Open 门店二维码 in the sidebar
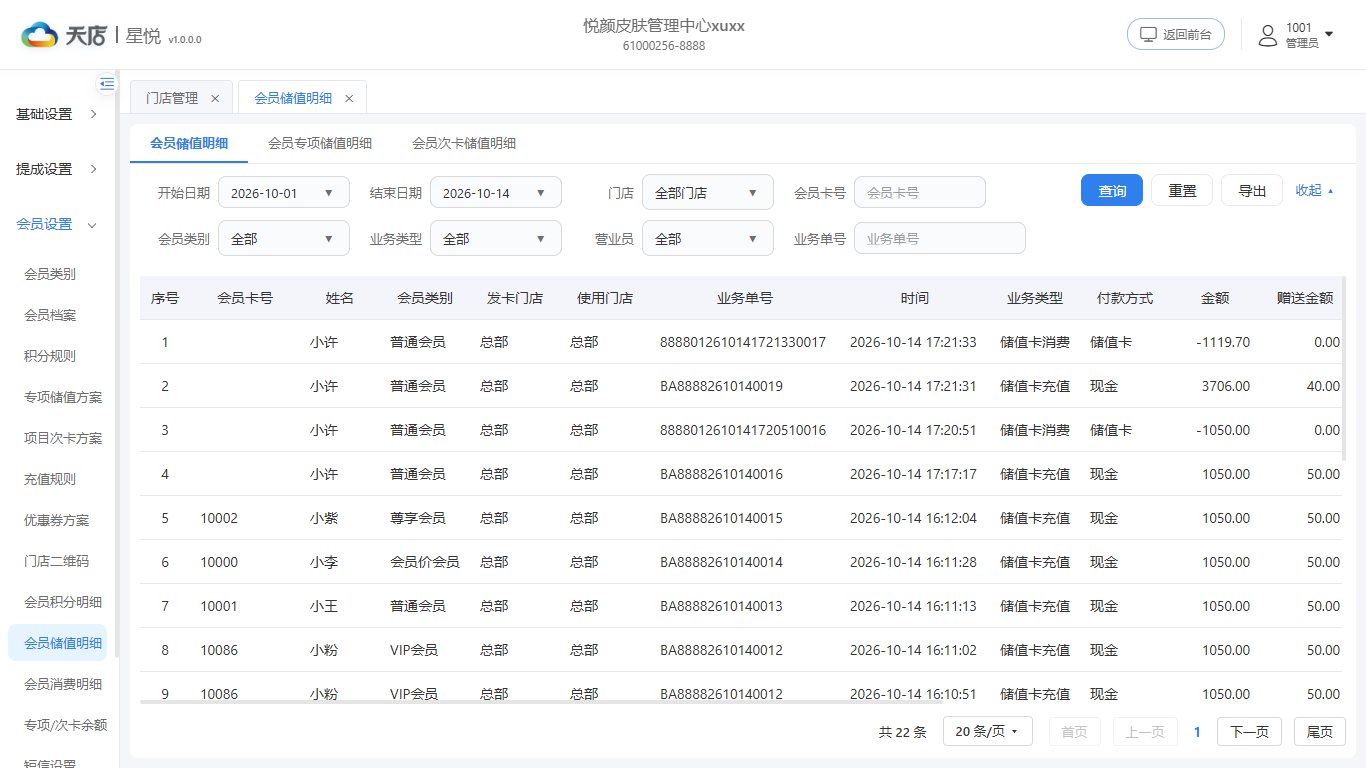Viewport: 1366px width, 768px height. click(57, 561)
